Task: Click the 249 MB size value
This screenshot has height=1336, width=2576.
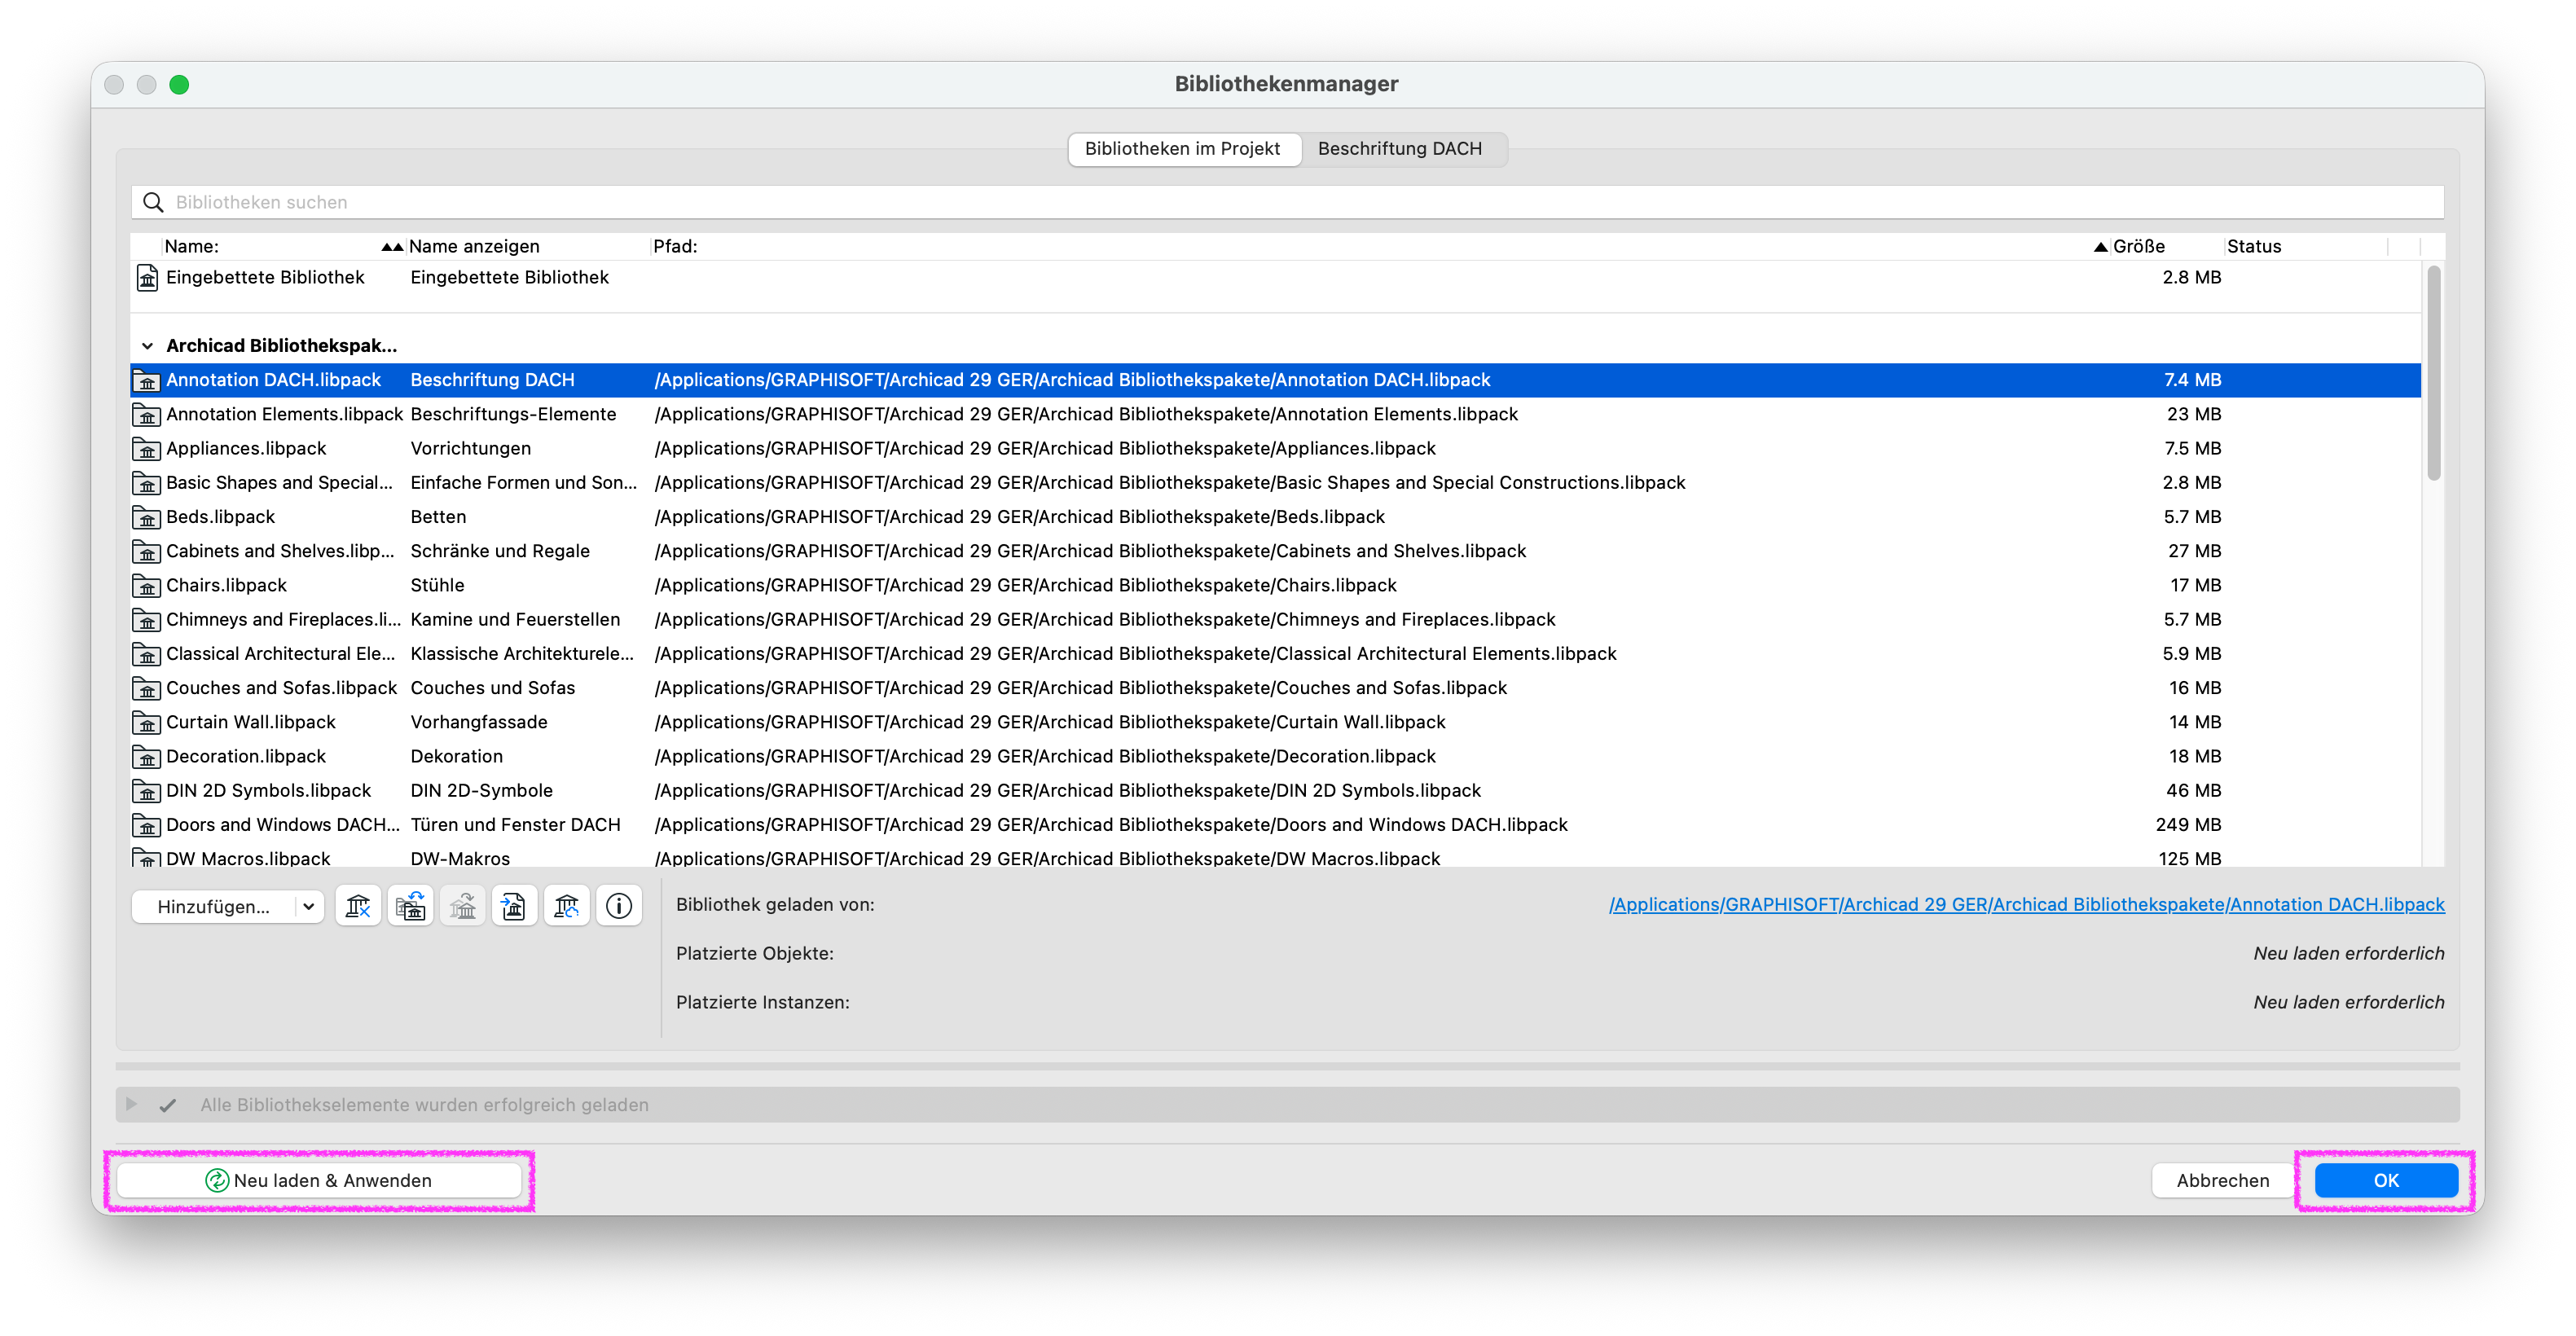Action: point(2188,825)
